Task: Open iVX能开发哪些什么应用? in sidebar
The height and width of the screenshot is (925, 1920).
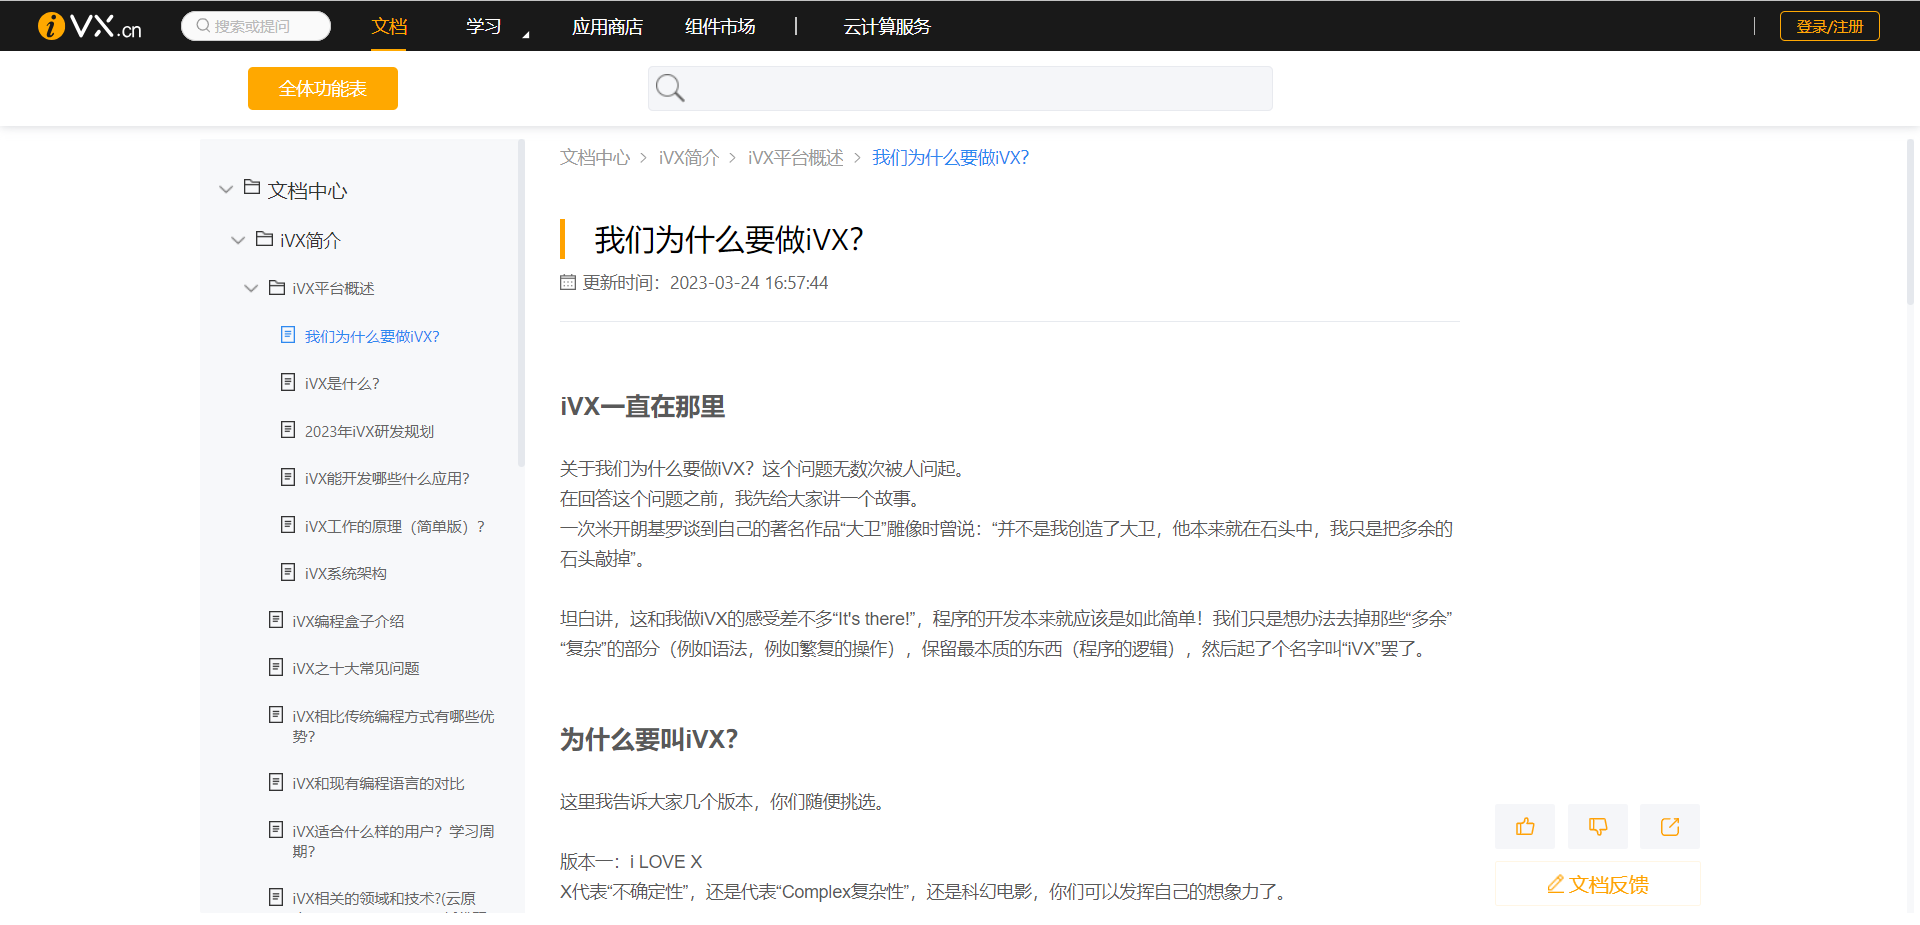Action: click(x=387, y=478)
